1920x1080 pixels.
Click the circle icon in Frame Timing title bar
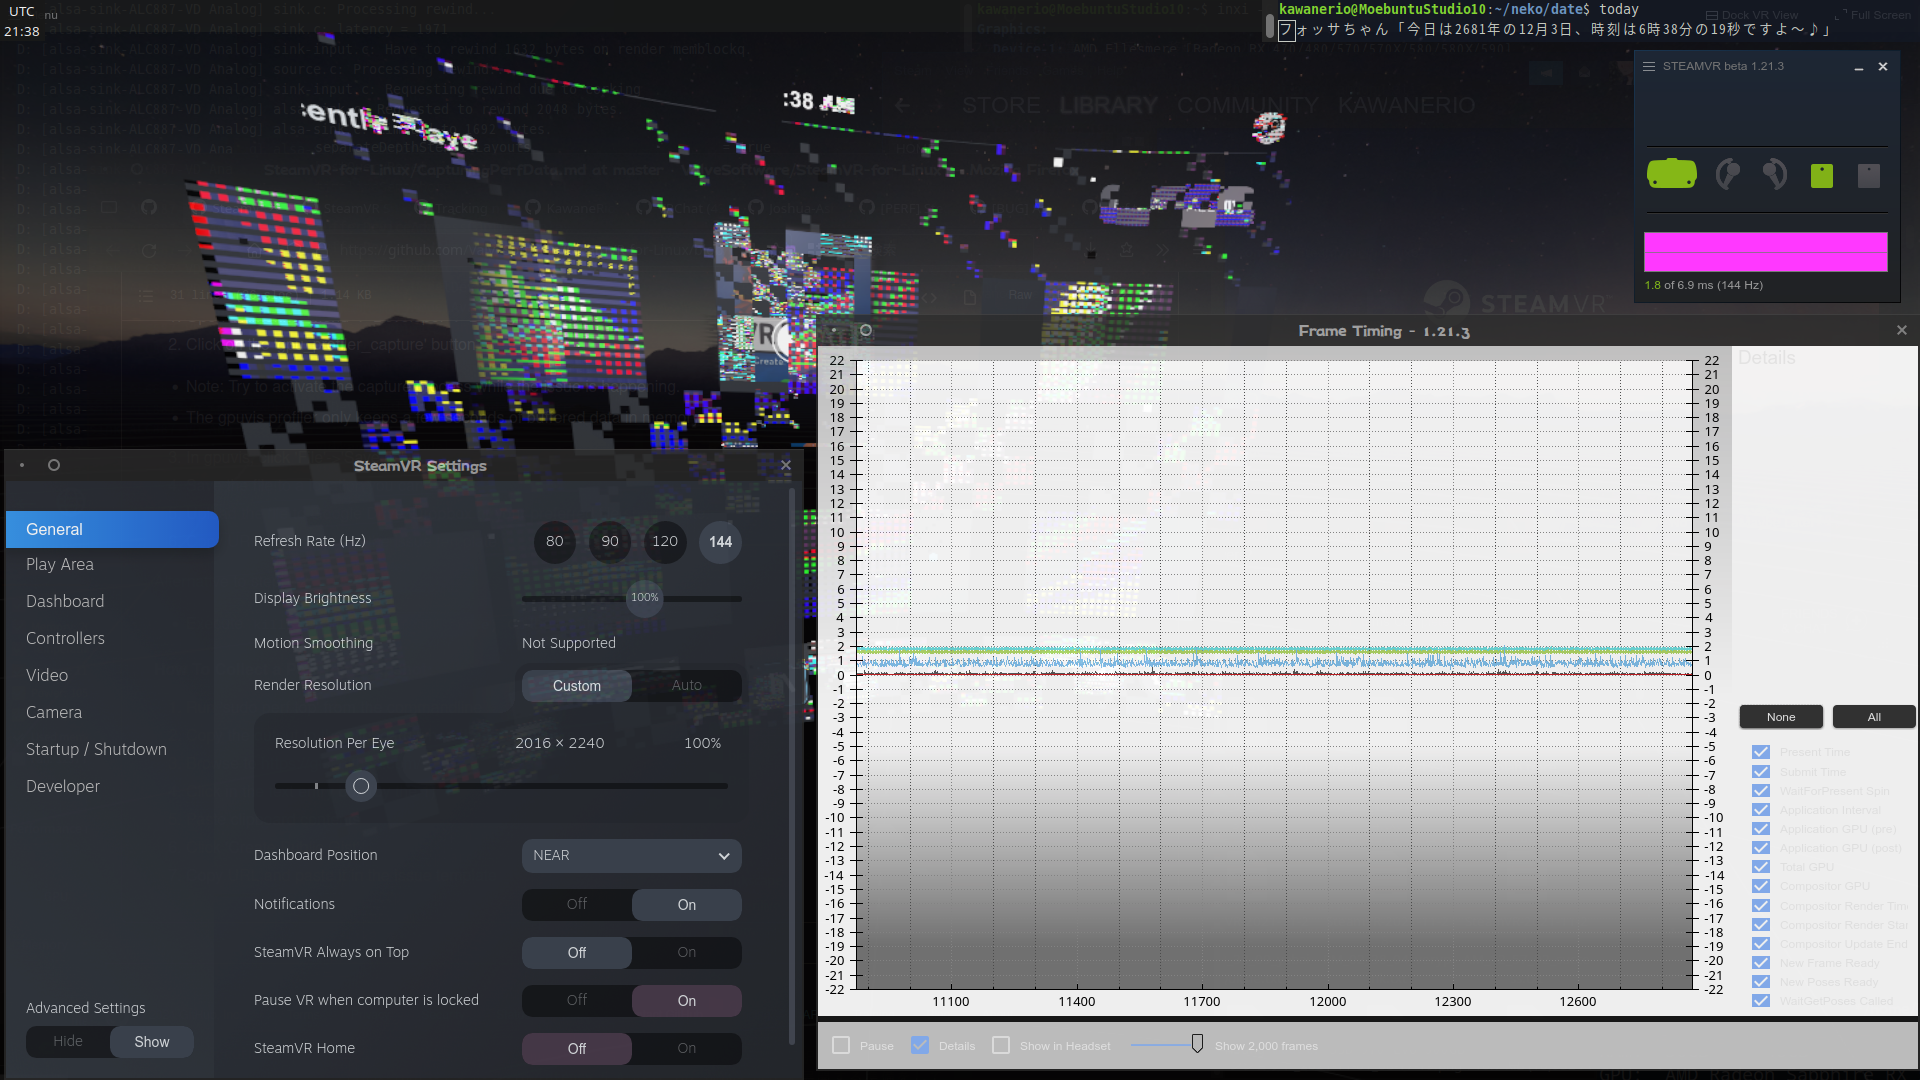[866, 330]
